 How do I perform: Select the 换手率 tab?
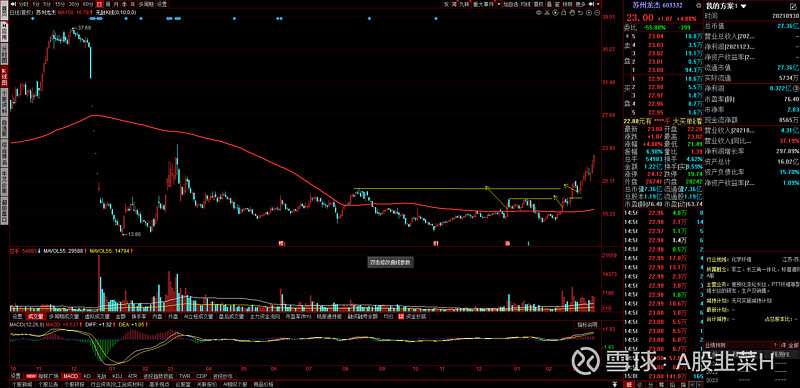(139, 317)
